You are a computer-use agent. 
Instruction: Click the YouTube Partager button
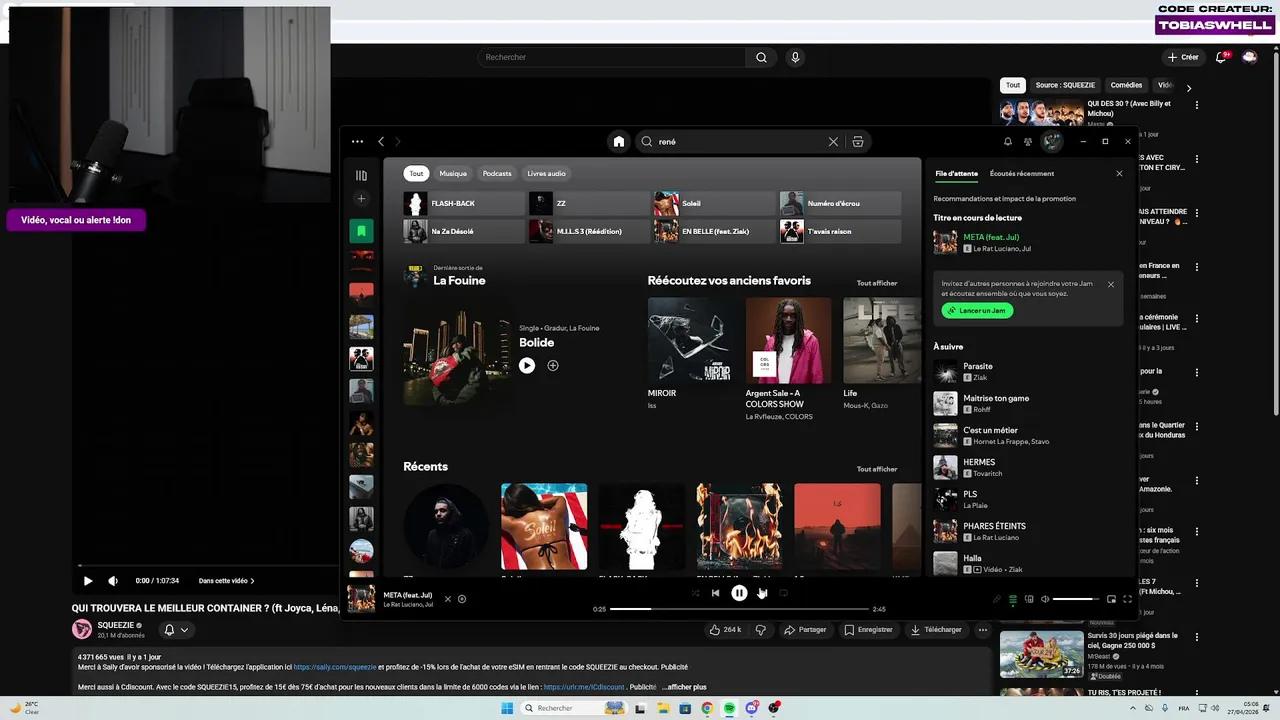click(x=806, y=630)
